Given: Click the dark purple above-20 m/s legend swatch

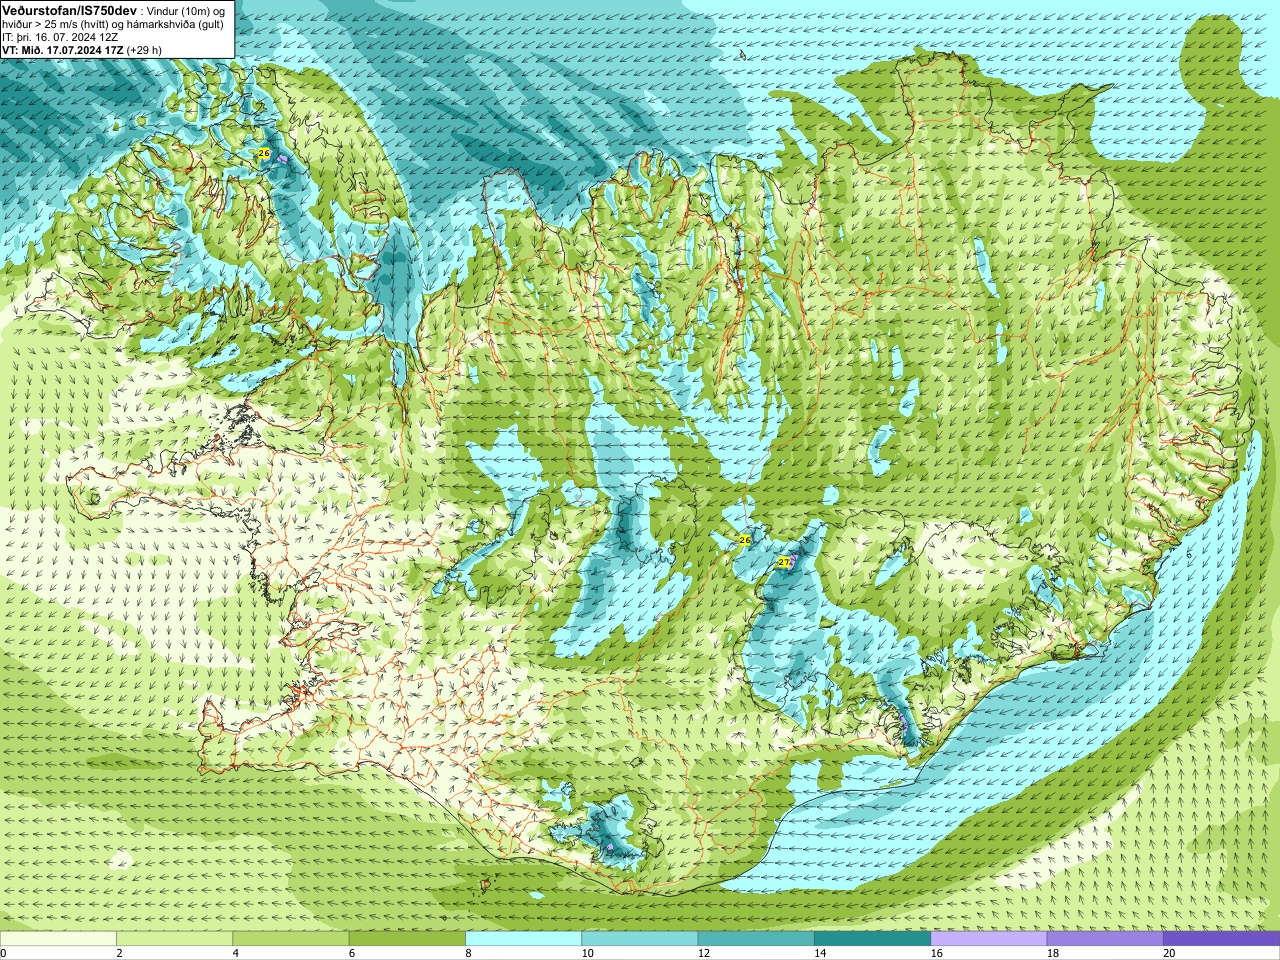Looking at the screenshot, I should 1221,939.
